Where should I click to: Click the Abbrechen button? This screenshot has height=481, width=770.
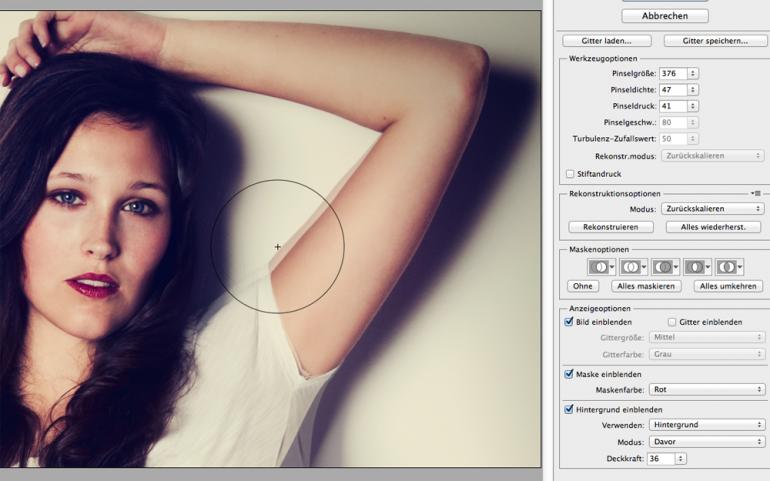[x=665, y=16]
